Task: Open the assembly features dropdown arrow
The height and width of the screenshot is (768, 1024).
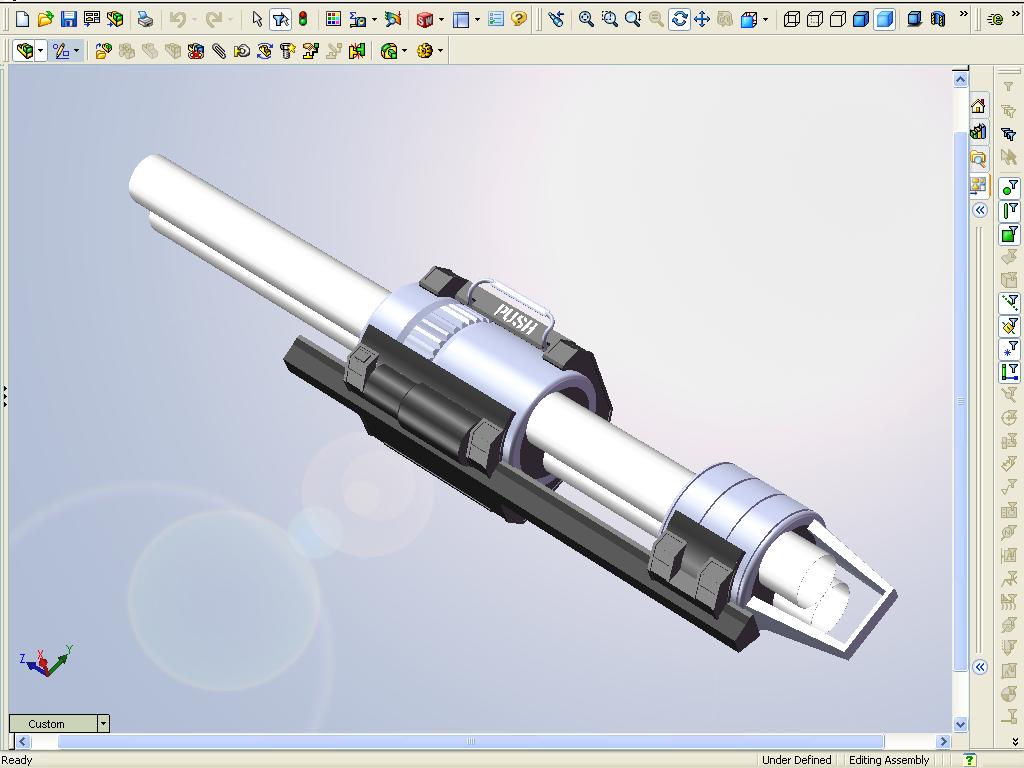Action: coord(404,50)
